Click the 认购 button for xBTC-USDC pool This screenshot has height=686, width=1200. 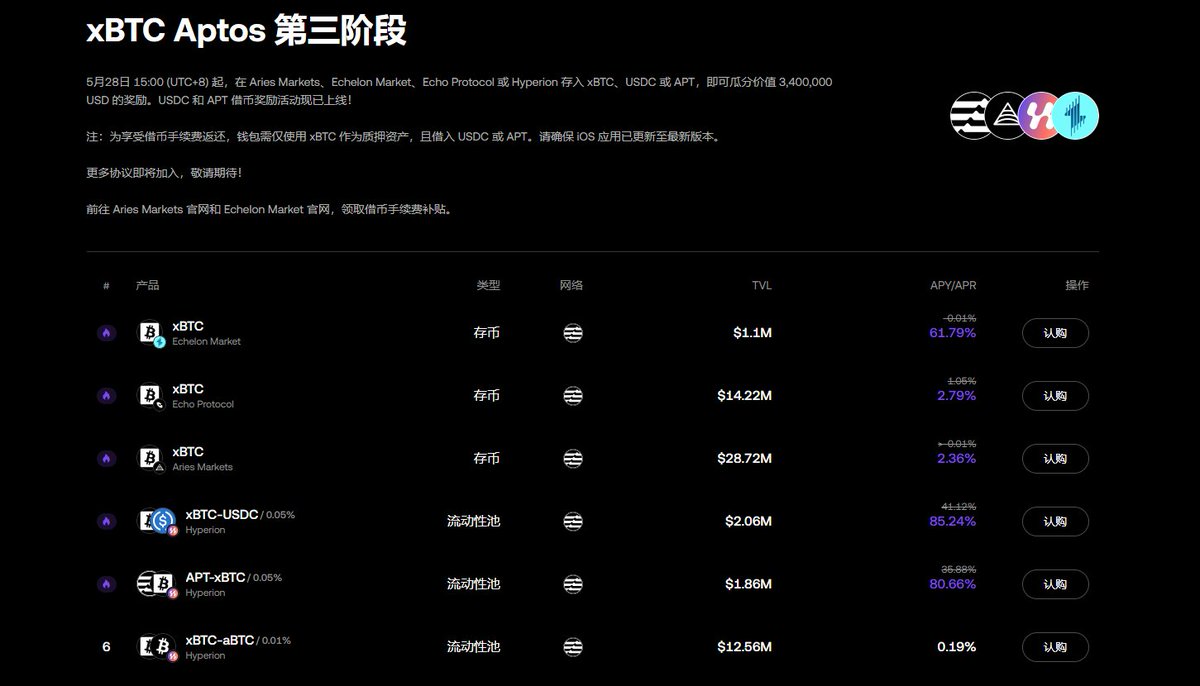point(1055,521)
